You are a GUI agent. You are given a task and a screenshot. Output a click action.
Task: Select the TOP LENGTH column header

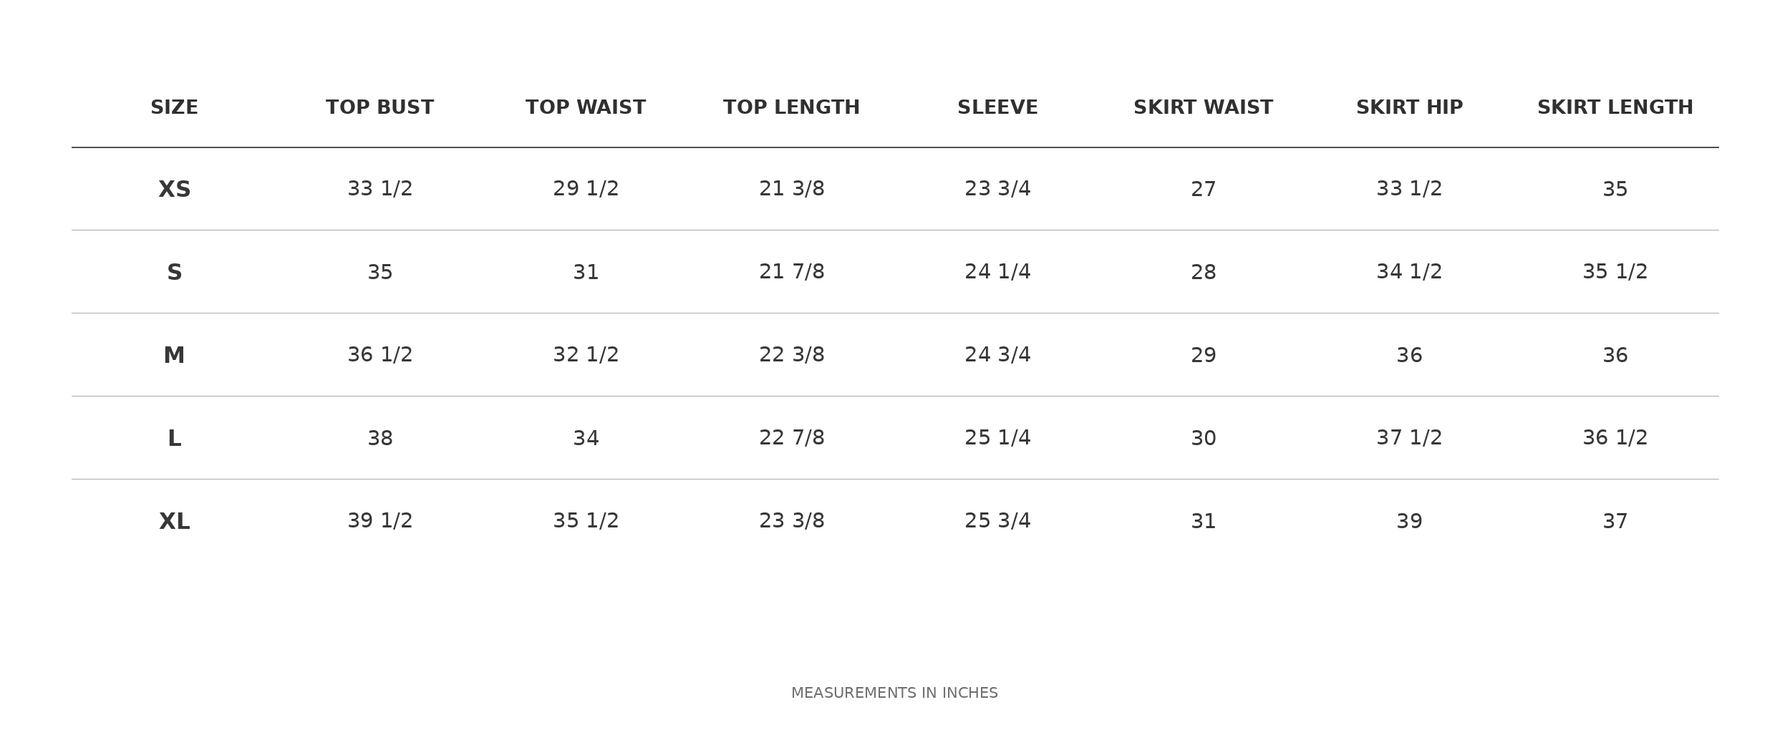pyautogui.click(x=792, y=108)
